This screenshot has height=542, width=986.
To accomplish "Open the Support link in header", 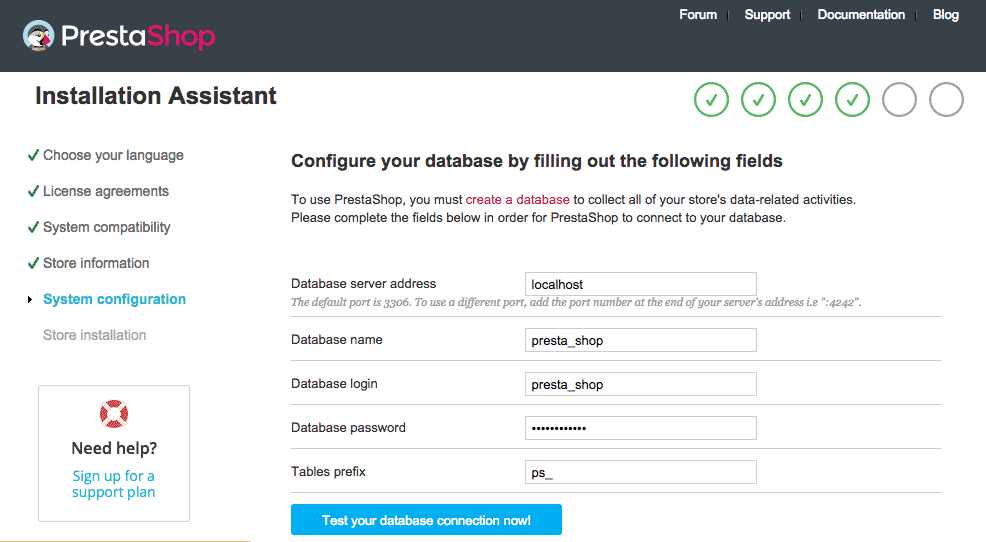I will click(x=767, y=15).
